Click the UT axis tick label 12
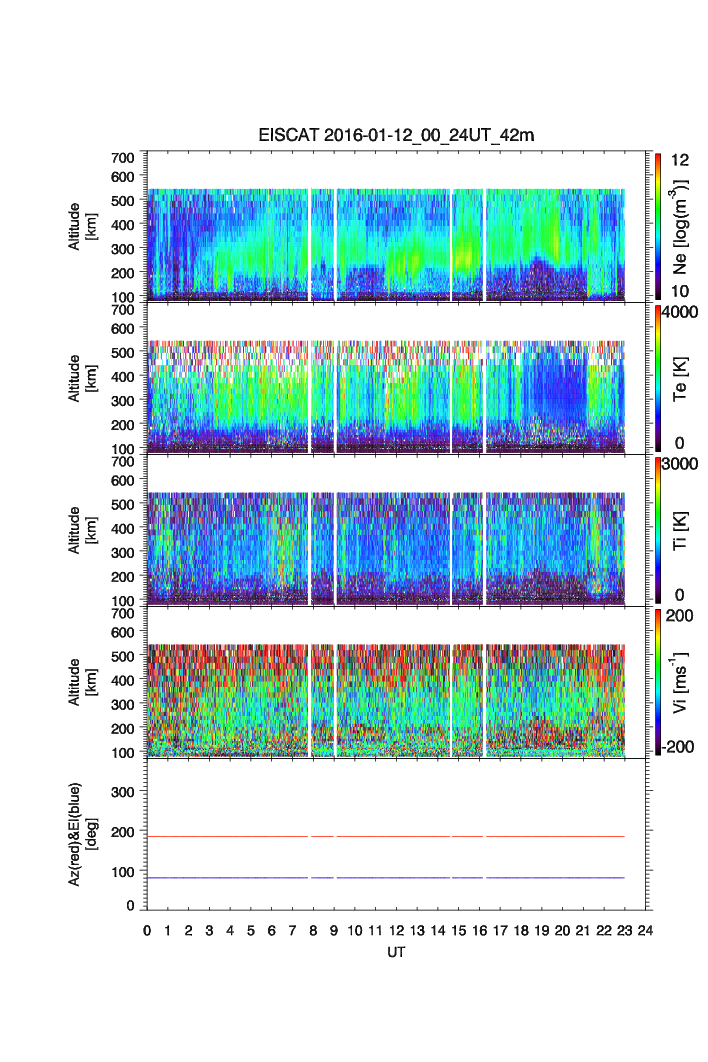Image resolution: width=708 pixels, height=1062 pixels. (x=396, y=931)
